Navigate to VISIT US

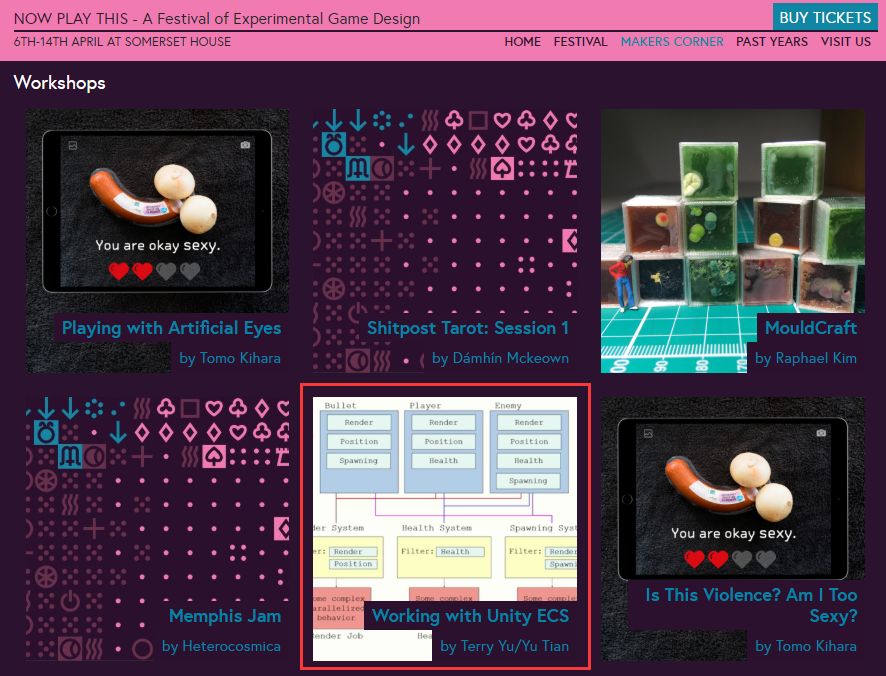(x=845, y=42)
